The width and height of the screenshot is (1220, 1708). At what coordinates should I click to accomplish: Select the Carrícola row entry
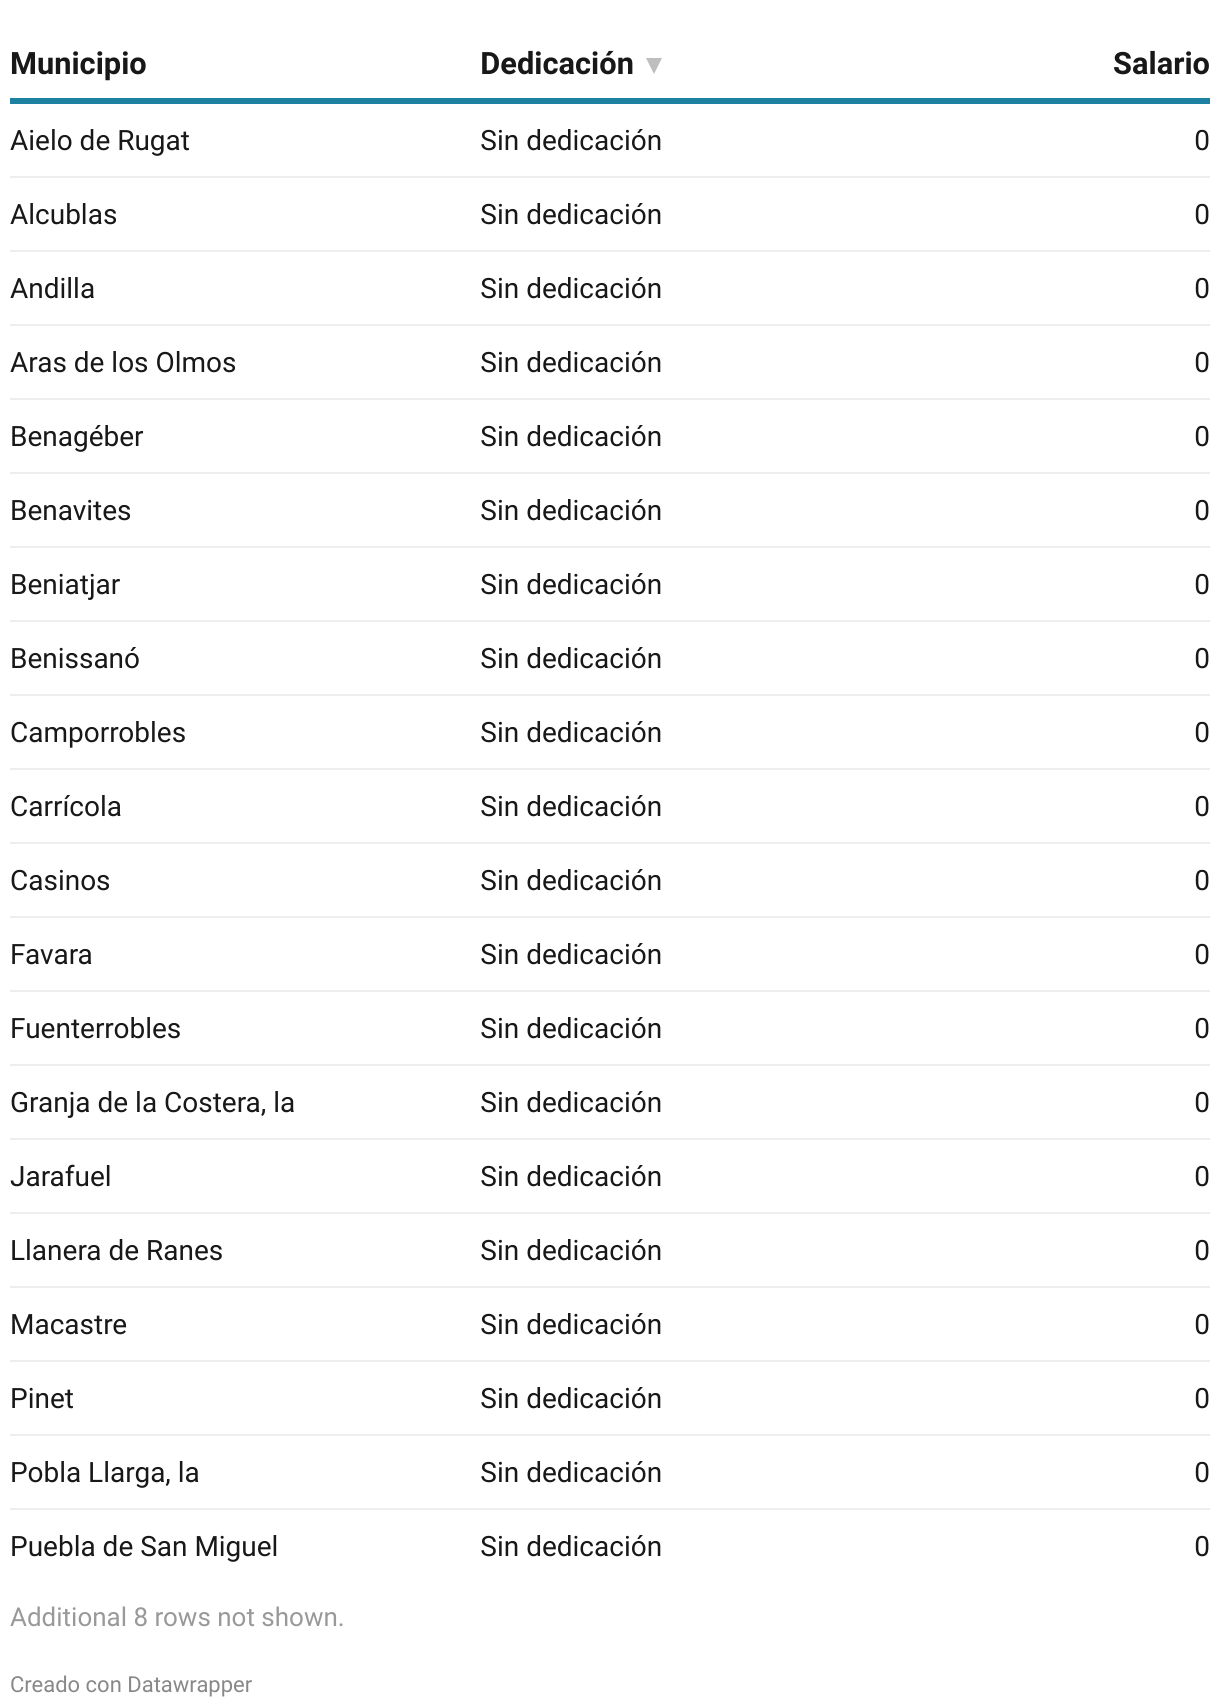tap(66, 807)
